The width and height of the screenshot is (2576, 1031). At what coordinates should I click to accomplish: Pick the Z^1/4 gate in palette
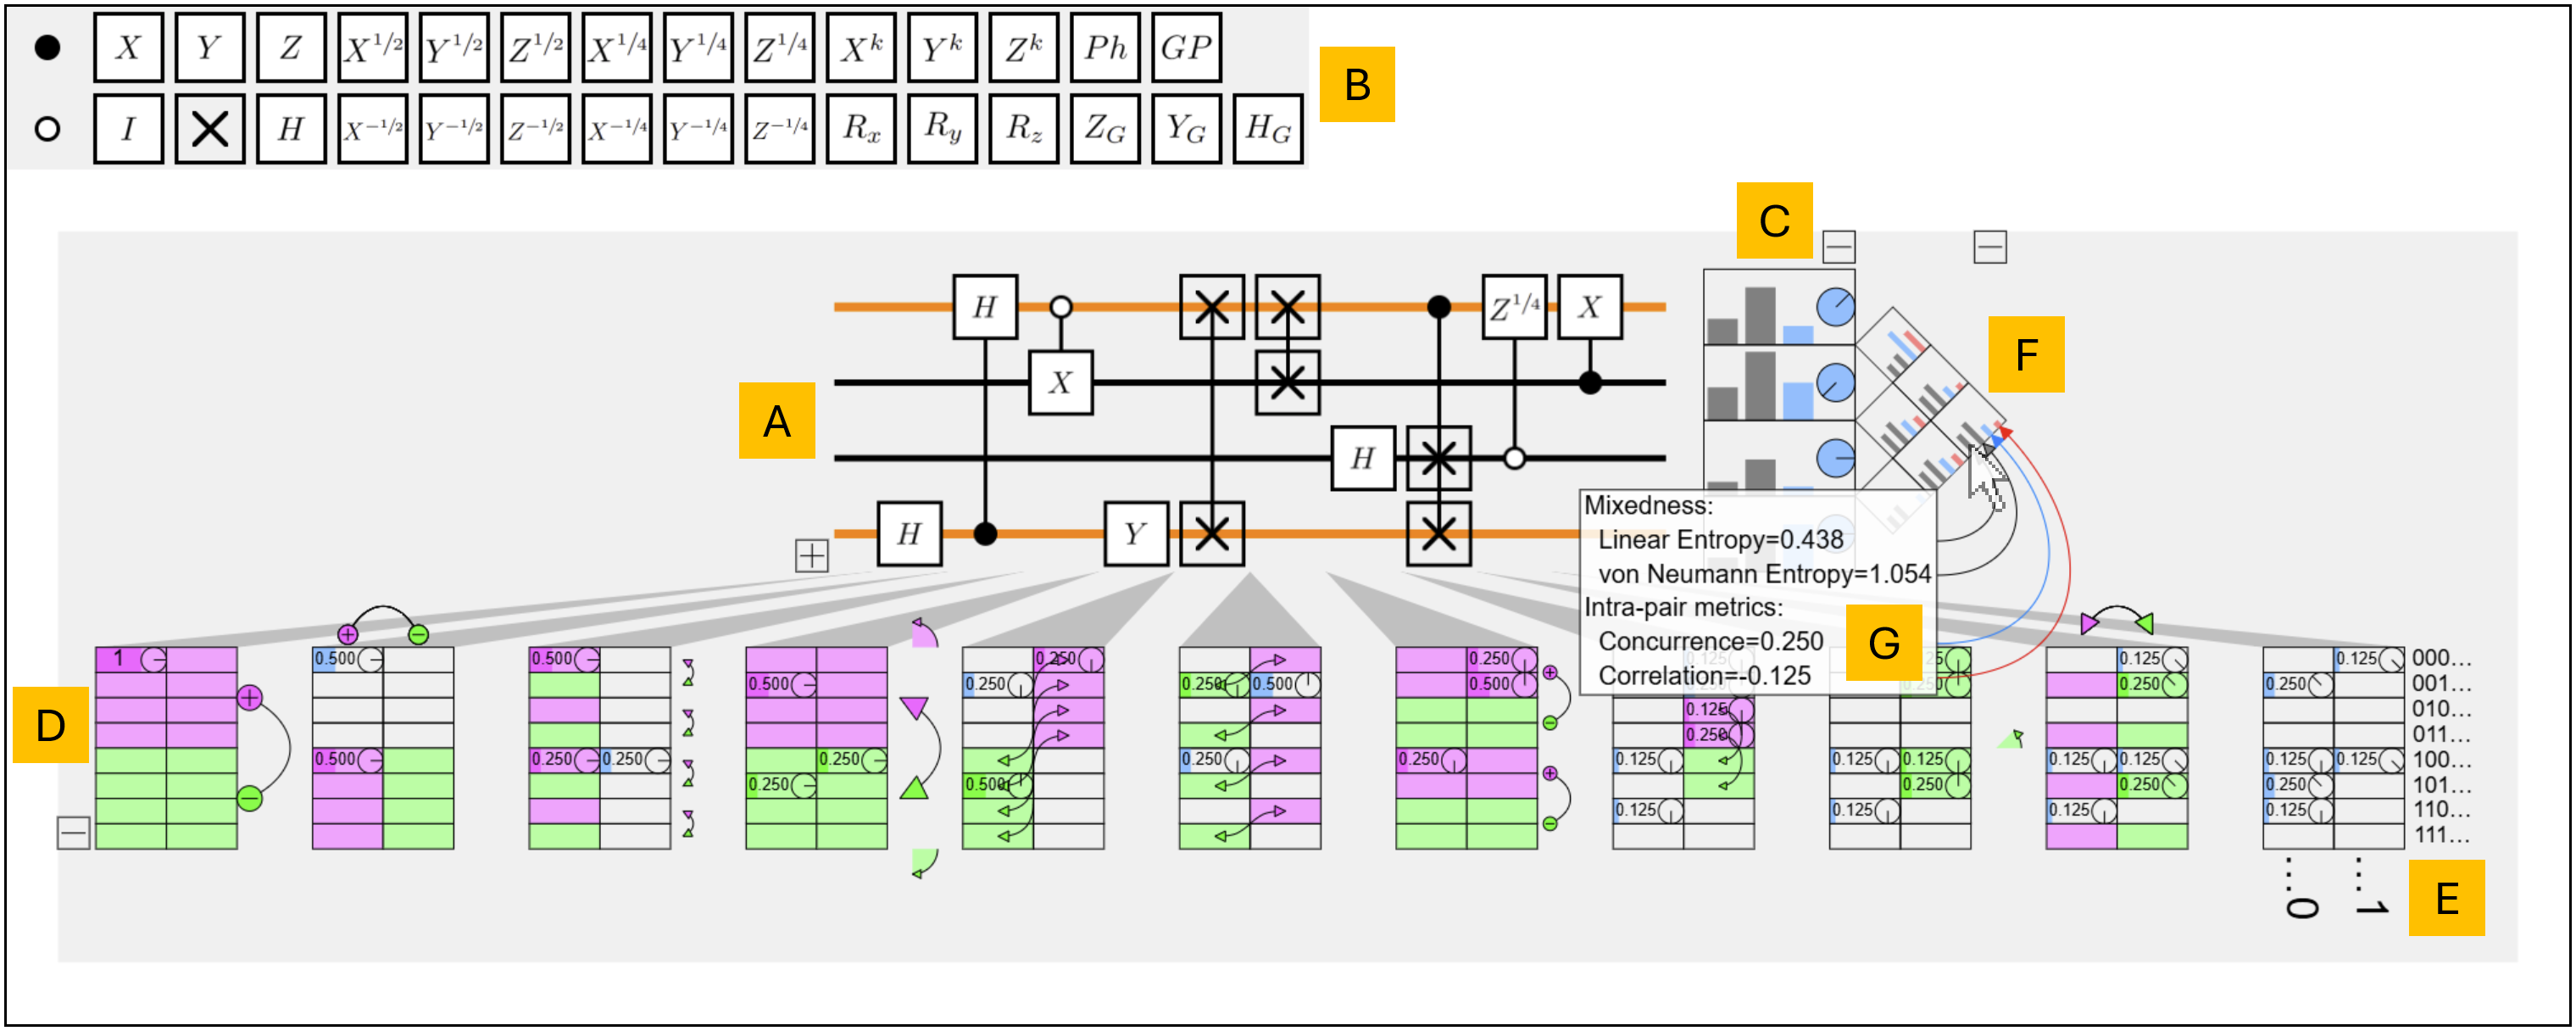click(x=779, y=47)
